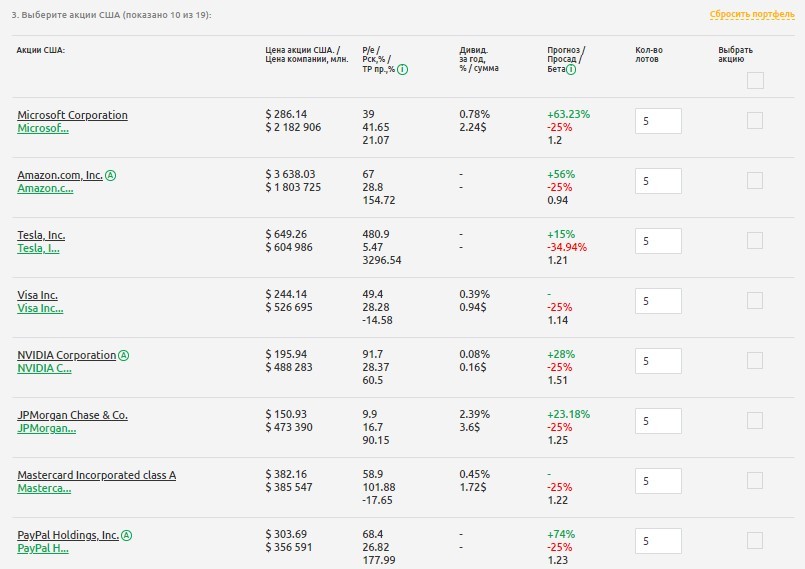Open the green Visa Inc... link

[41, 308]
